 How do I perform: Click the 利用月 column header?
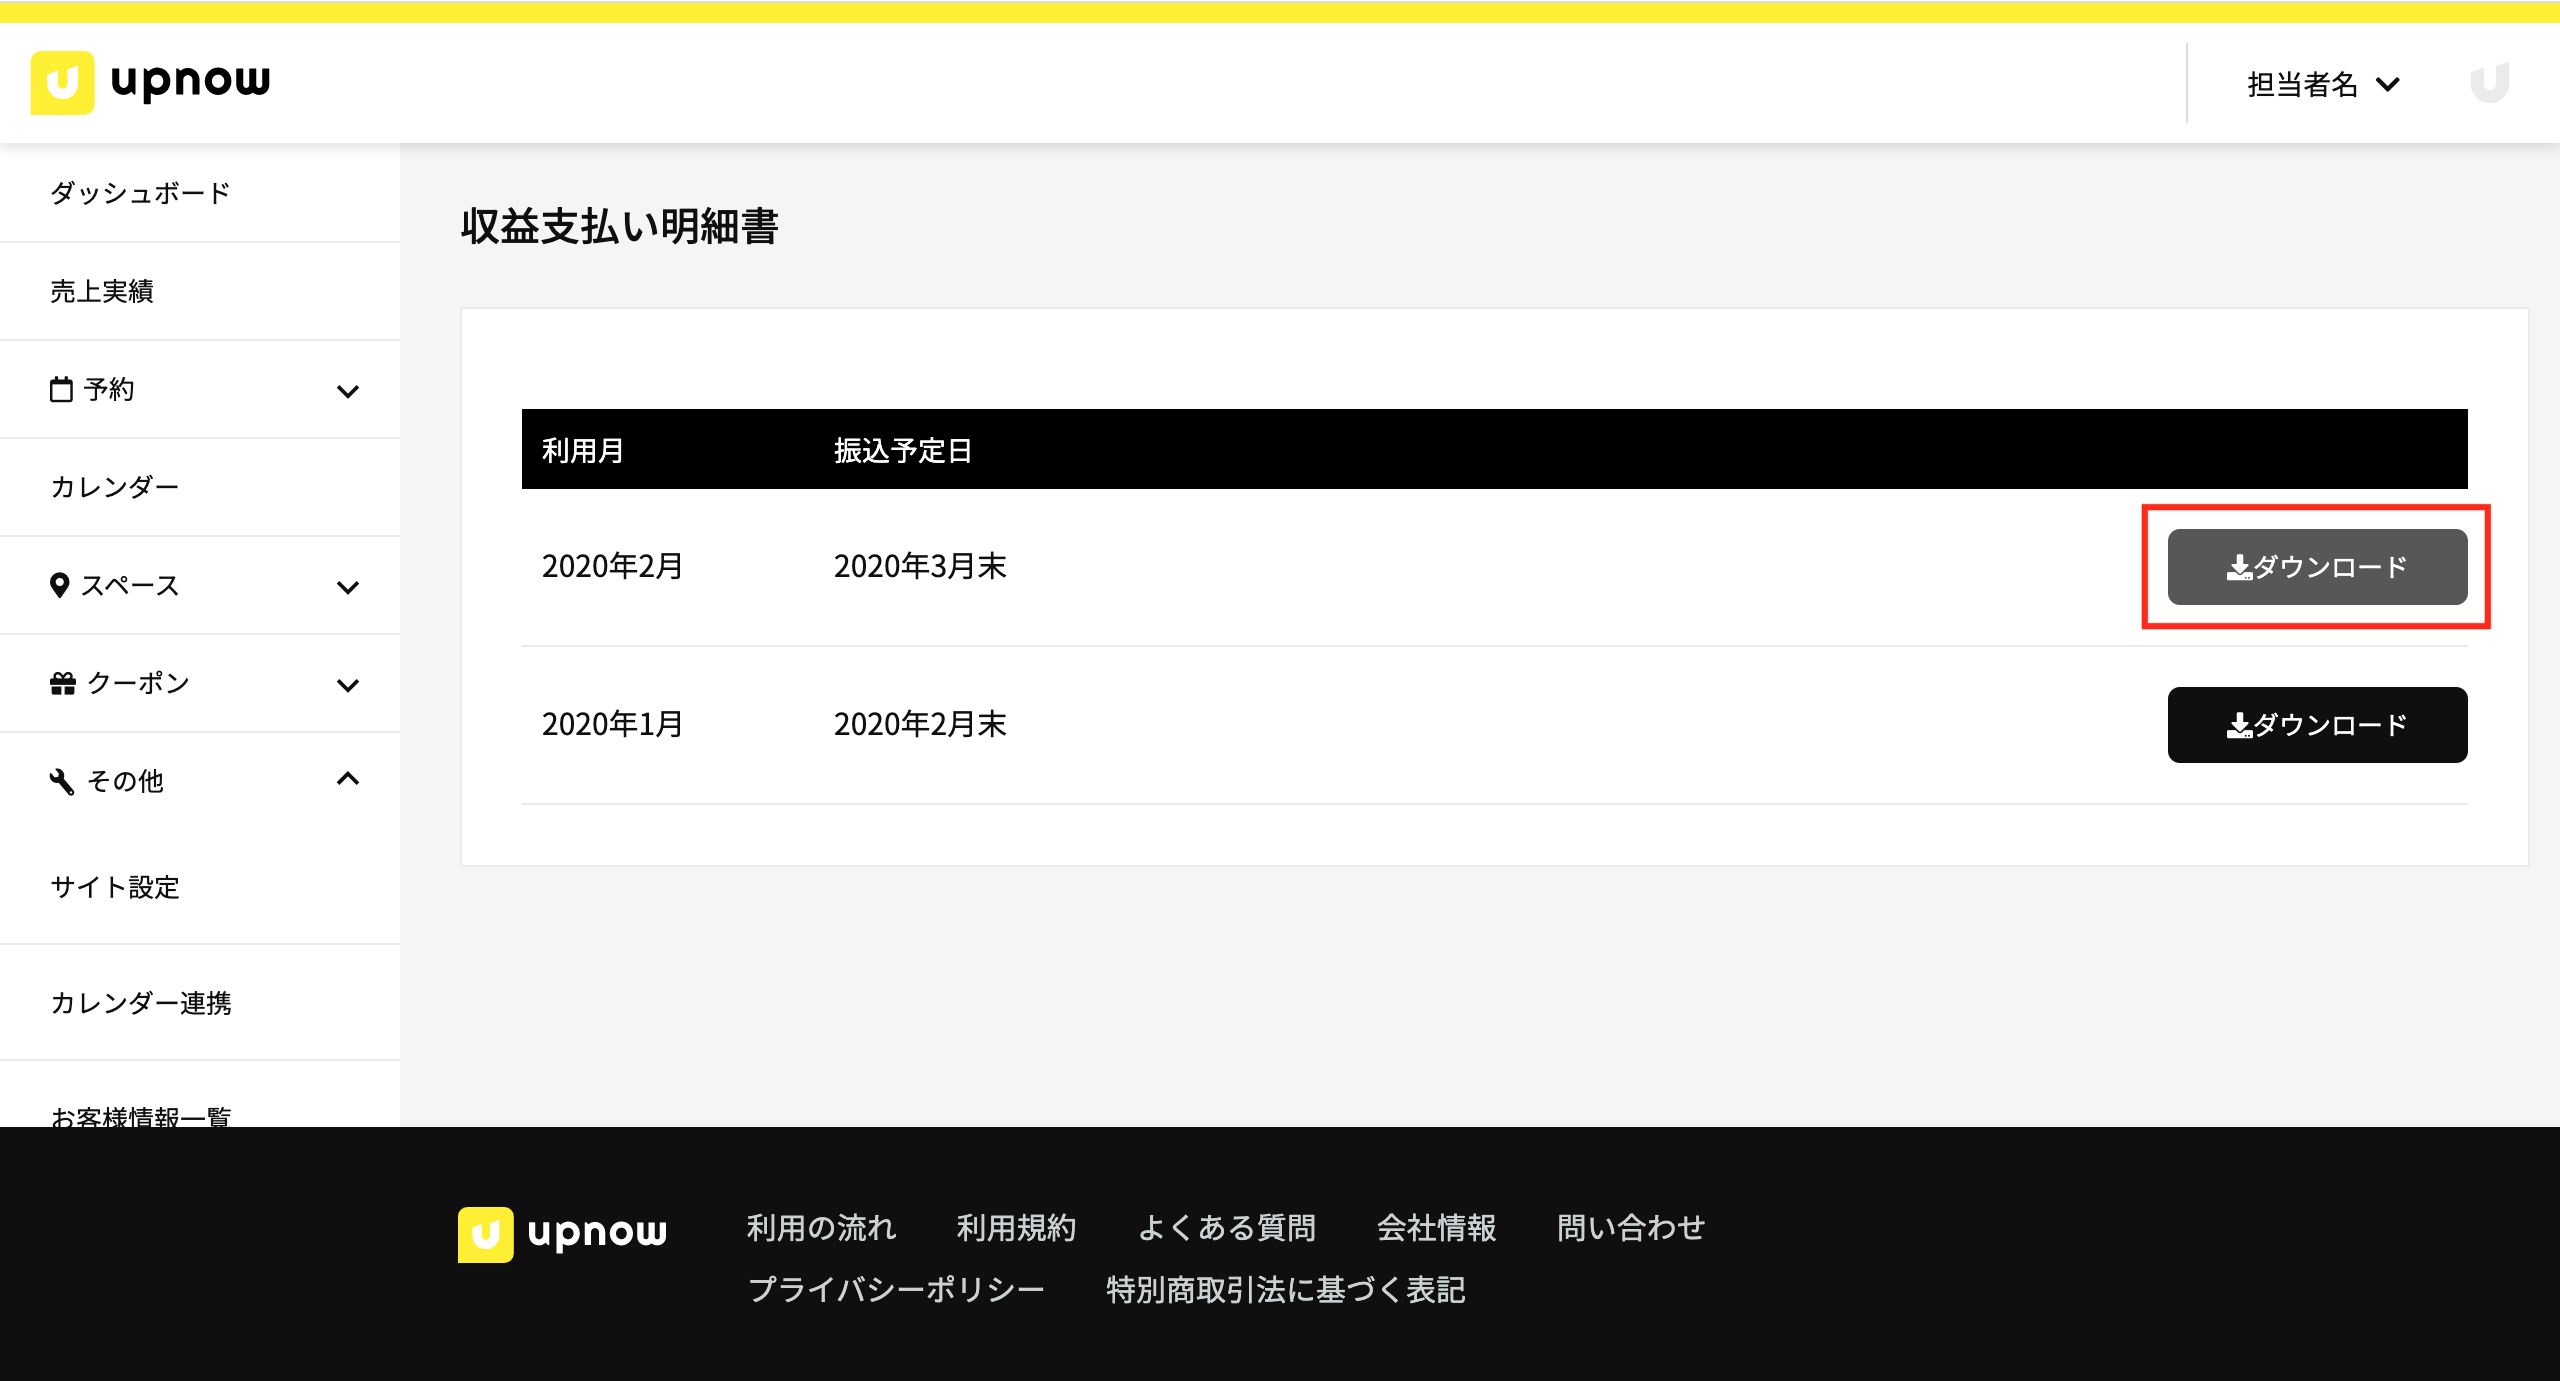click(583, 451)
